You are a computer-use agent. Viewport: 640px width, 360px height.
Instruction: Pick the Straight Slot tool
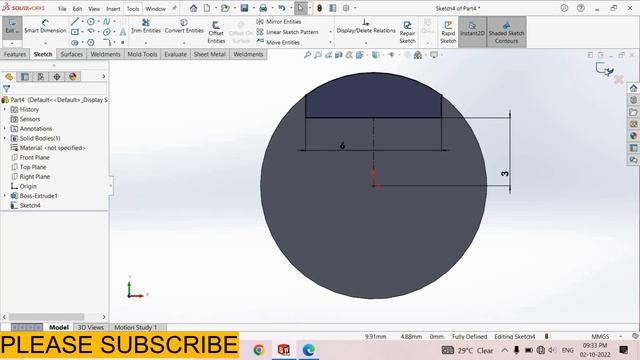75,42
